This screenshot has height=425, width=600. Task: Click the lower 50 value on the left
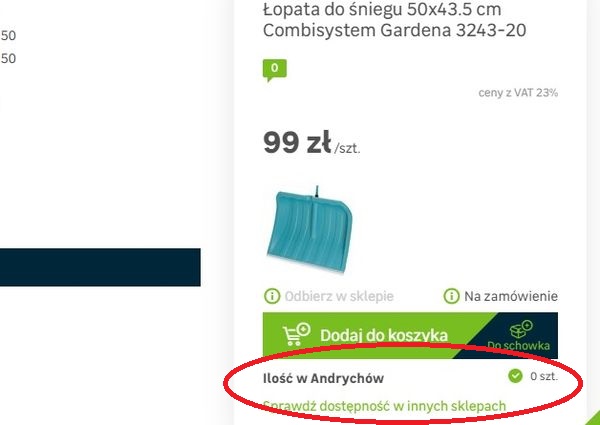click(x=8, y=59)
